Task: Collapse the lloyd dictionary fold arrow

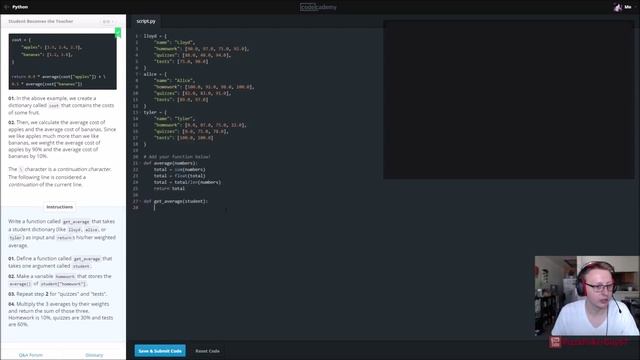Action: [141, 36]
